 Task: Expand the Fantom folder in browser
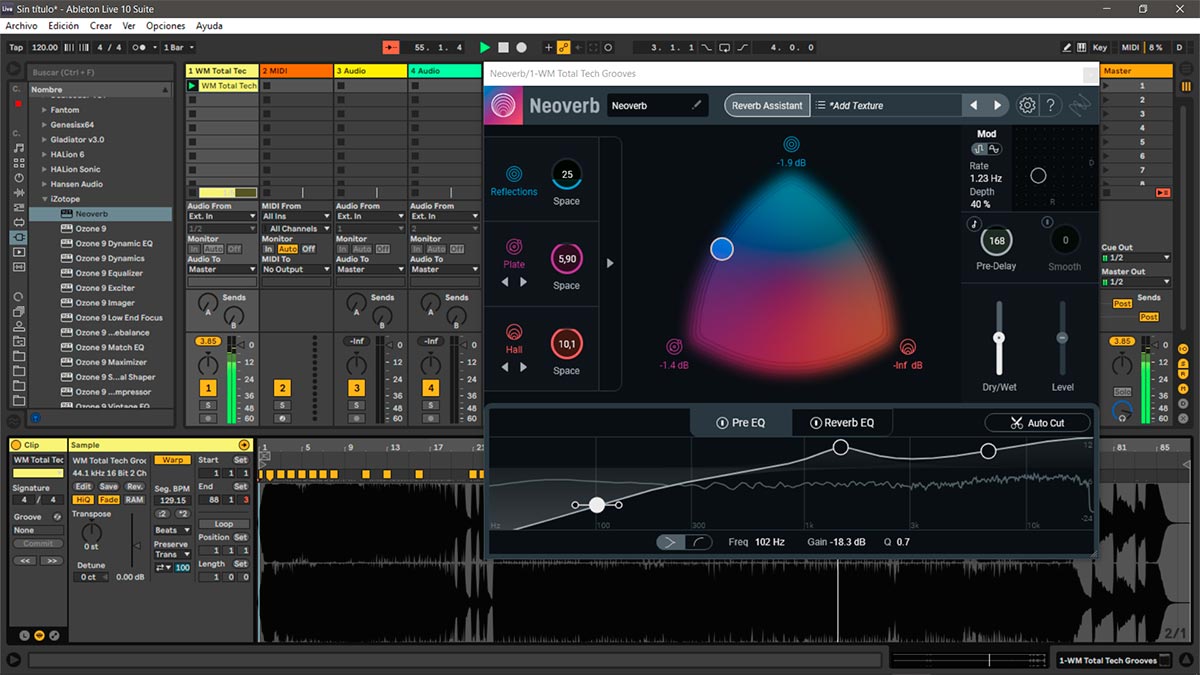coord(45,110)
